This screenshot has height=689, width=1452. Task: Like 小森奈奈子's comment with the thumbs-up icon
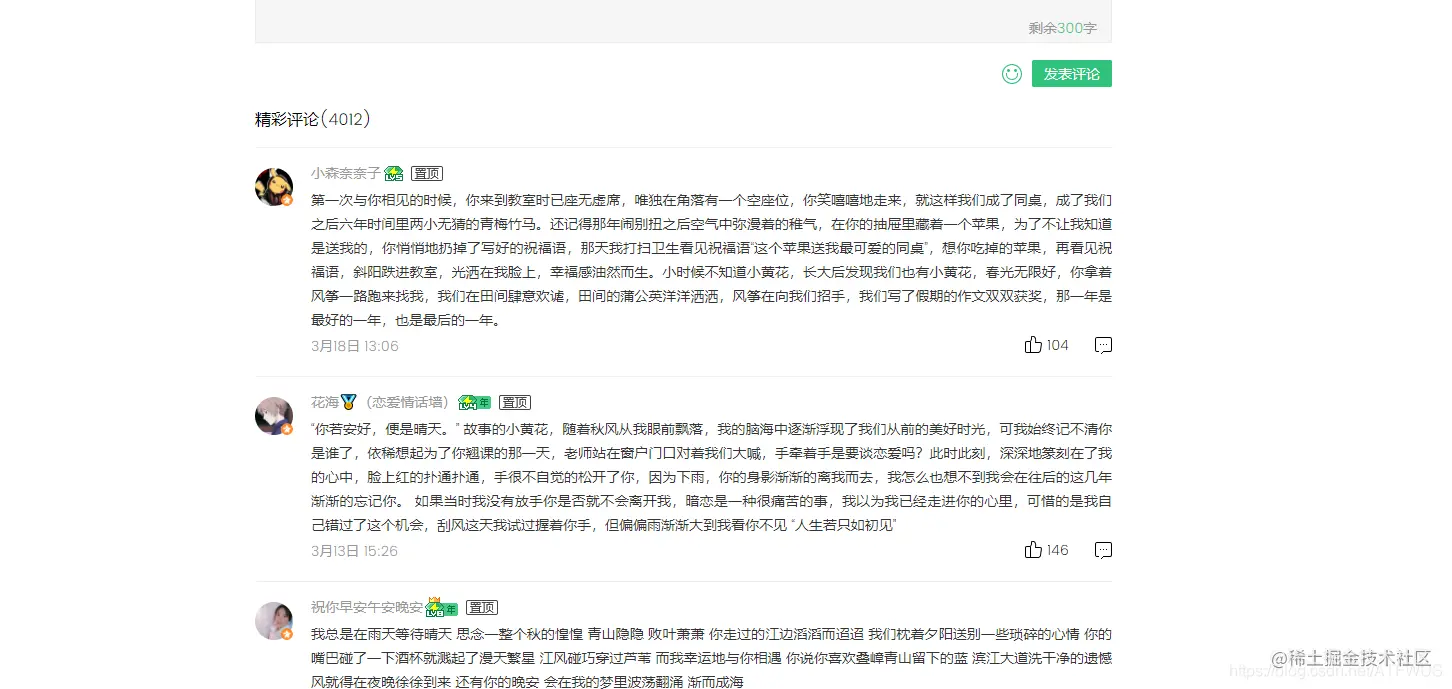1033,344
